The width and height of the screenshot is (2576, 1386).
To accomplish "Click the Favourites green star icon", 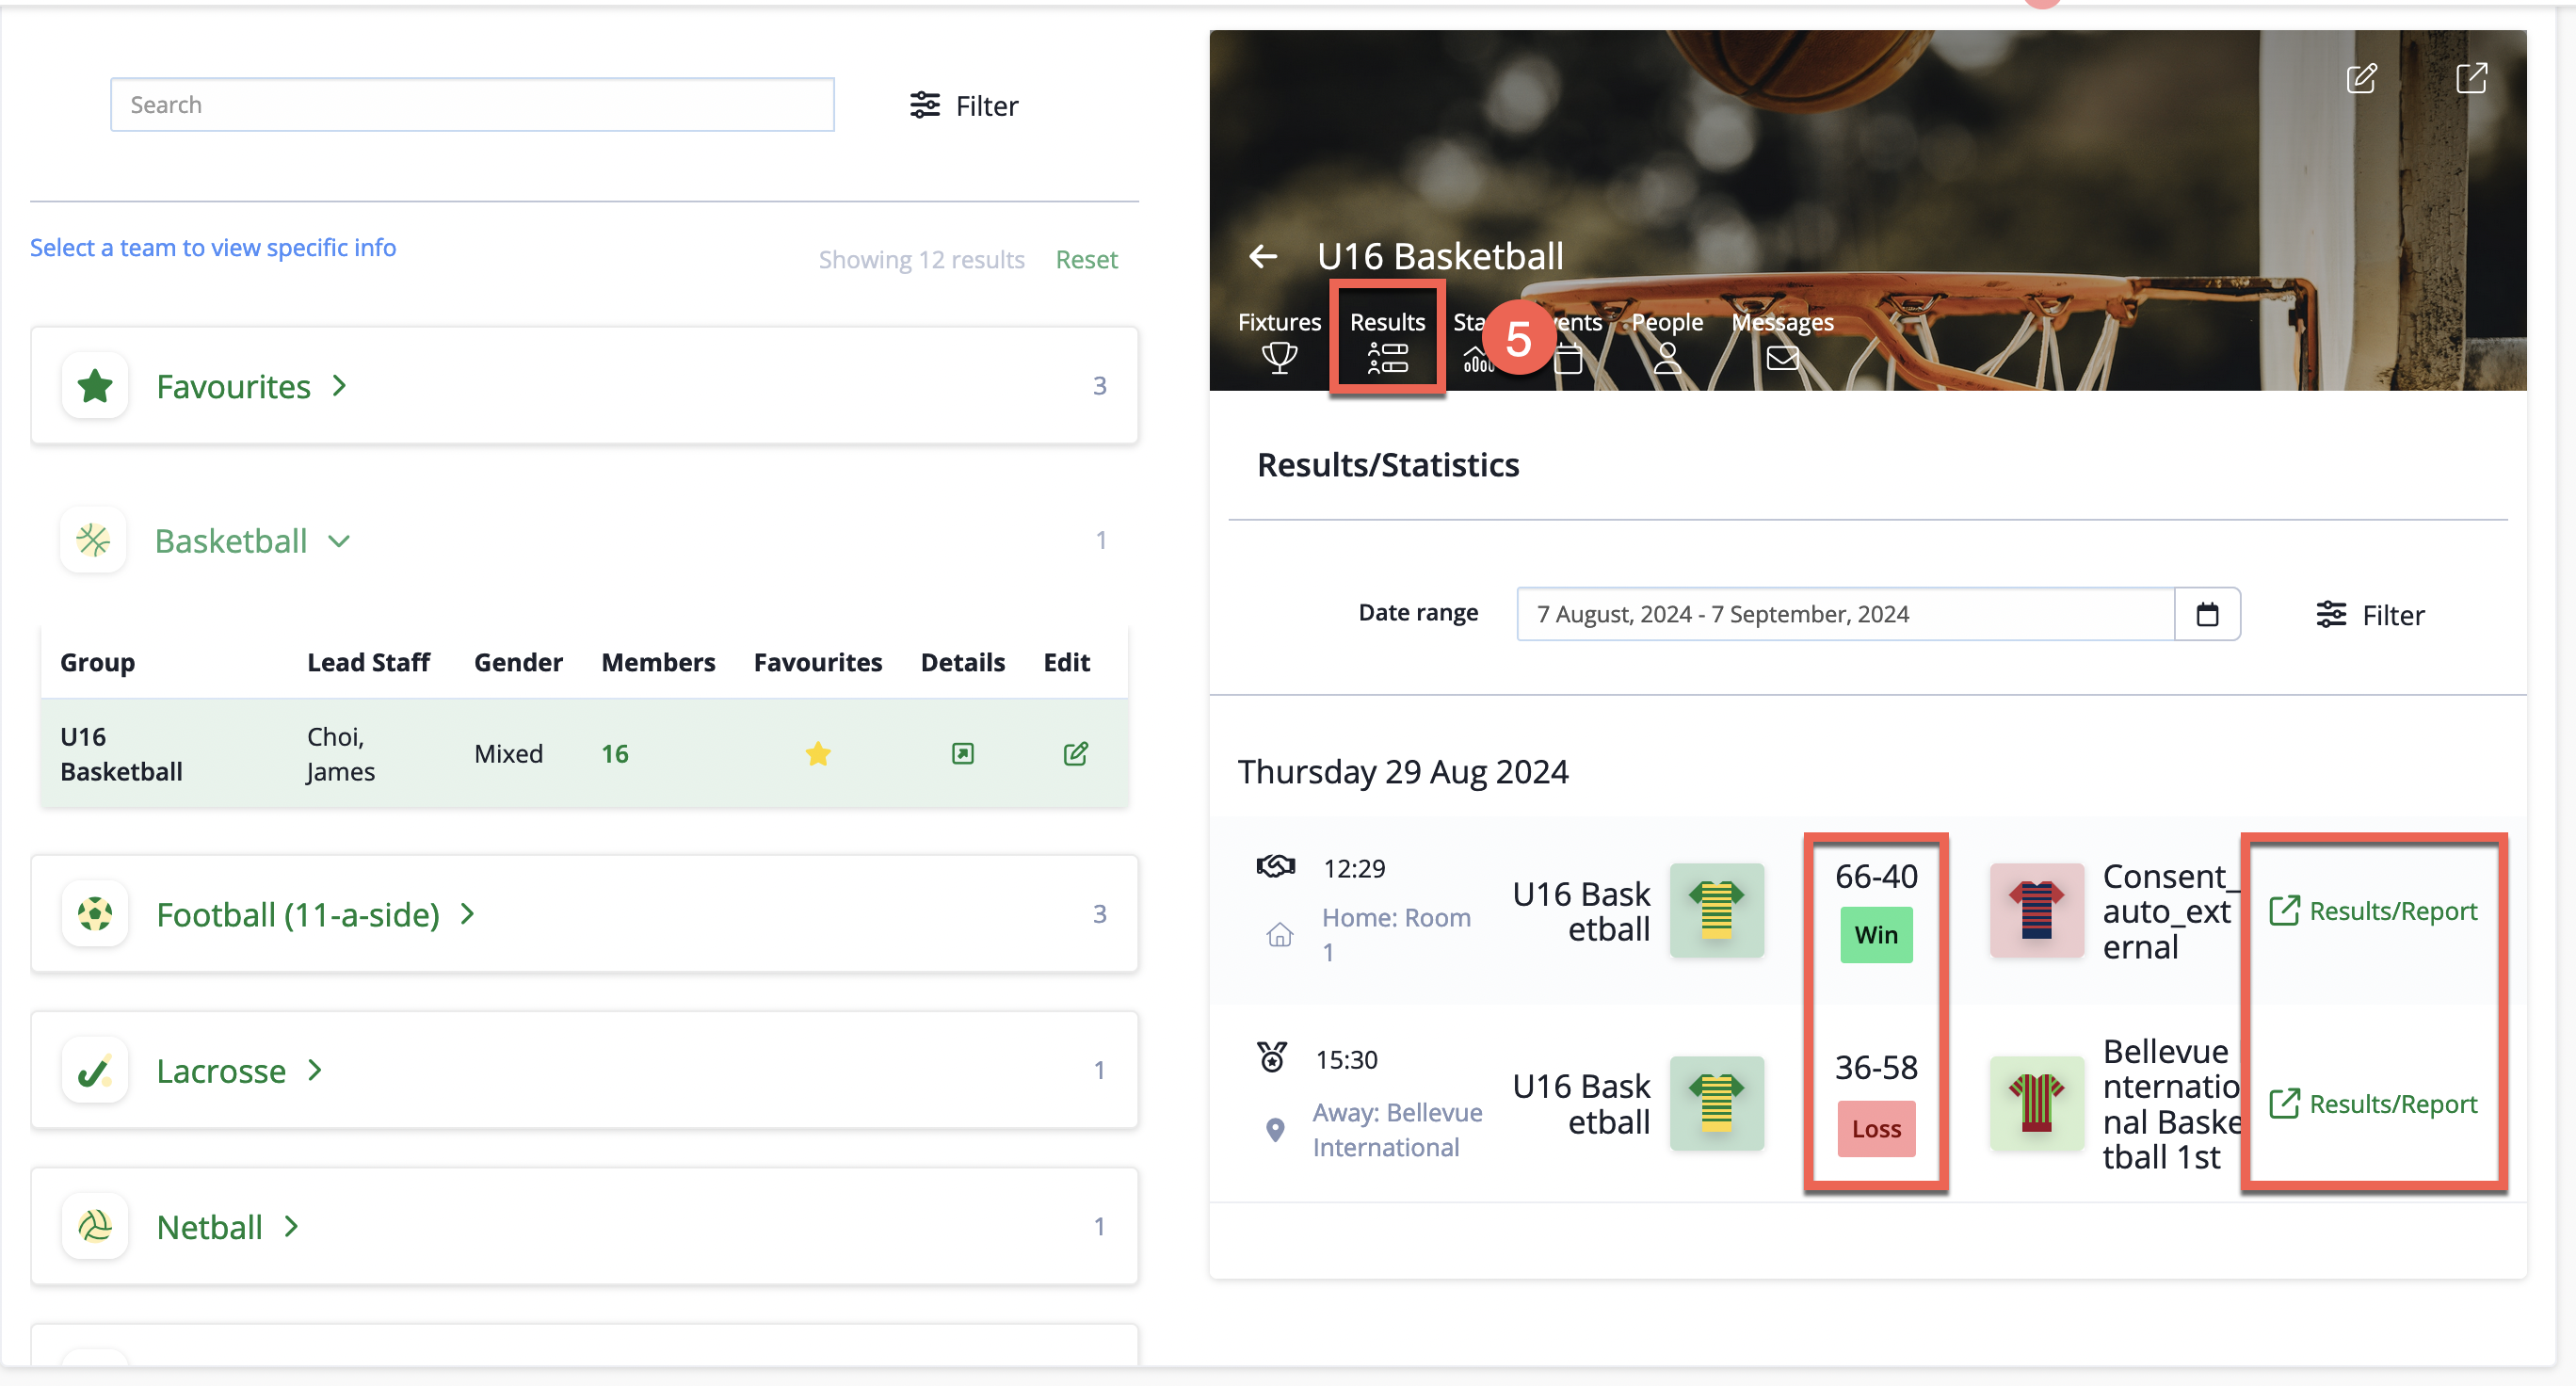I will (x=95, y=386).
